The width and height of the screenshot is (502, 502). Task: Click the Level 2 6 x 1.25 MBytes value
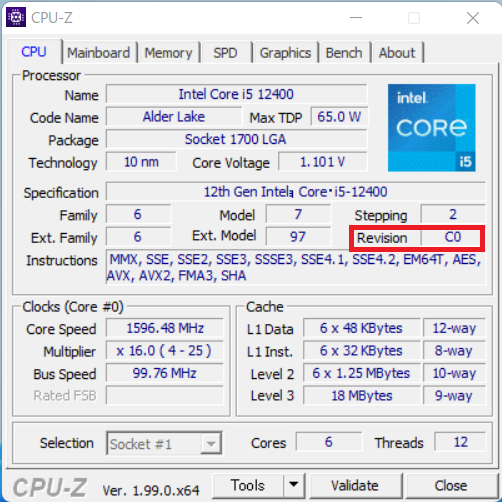(x=362, y=373)
